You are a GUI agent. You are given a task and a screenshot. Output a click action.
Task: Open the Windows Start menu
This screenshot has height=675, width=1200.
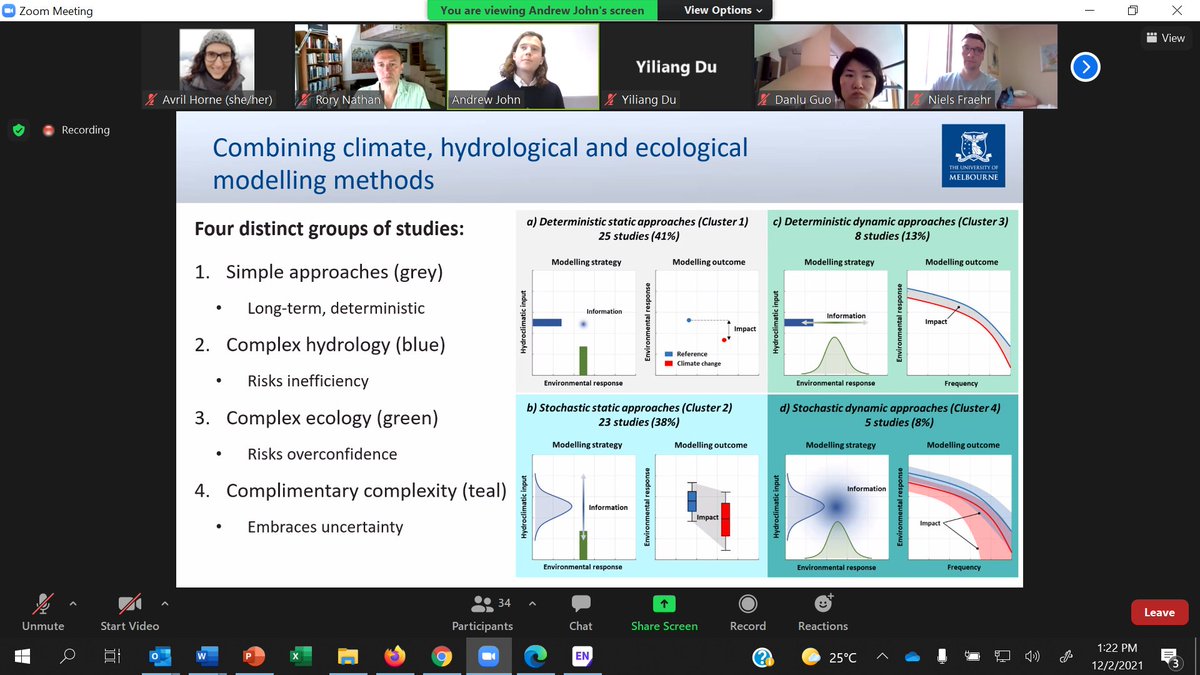tap(20, 656)
